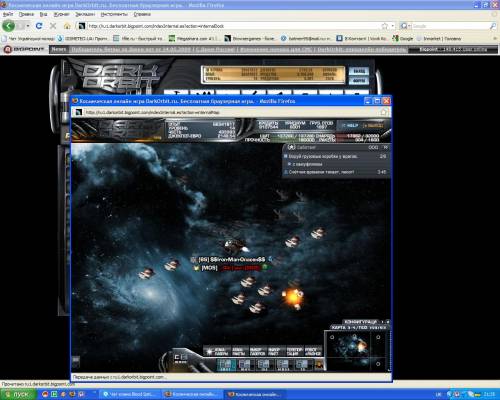
Task: Open the Журнал menu in the menu bar
Action: [x=61, y=14]
